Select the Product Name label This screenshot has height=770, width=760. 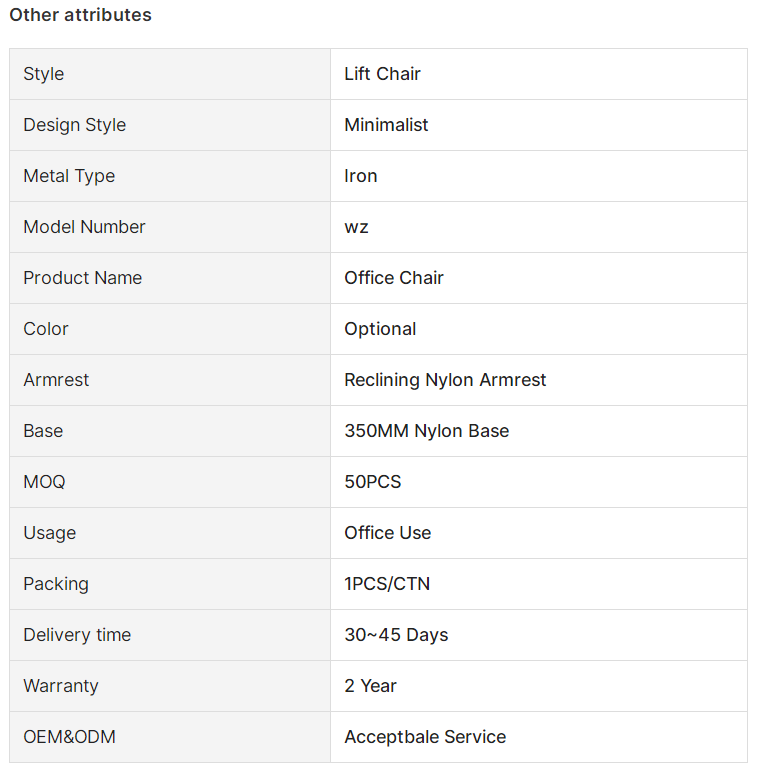coord(82,278)
